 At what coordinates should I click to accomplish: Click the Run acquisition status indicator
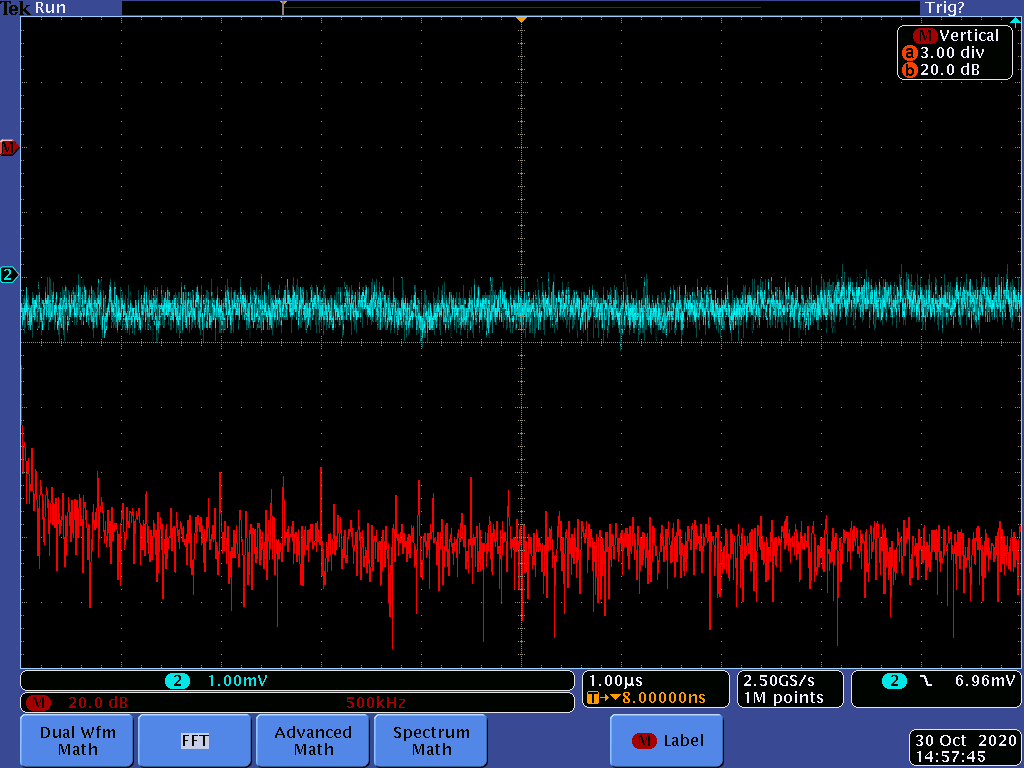coord(50,8)
